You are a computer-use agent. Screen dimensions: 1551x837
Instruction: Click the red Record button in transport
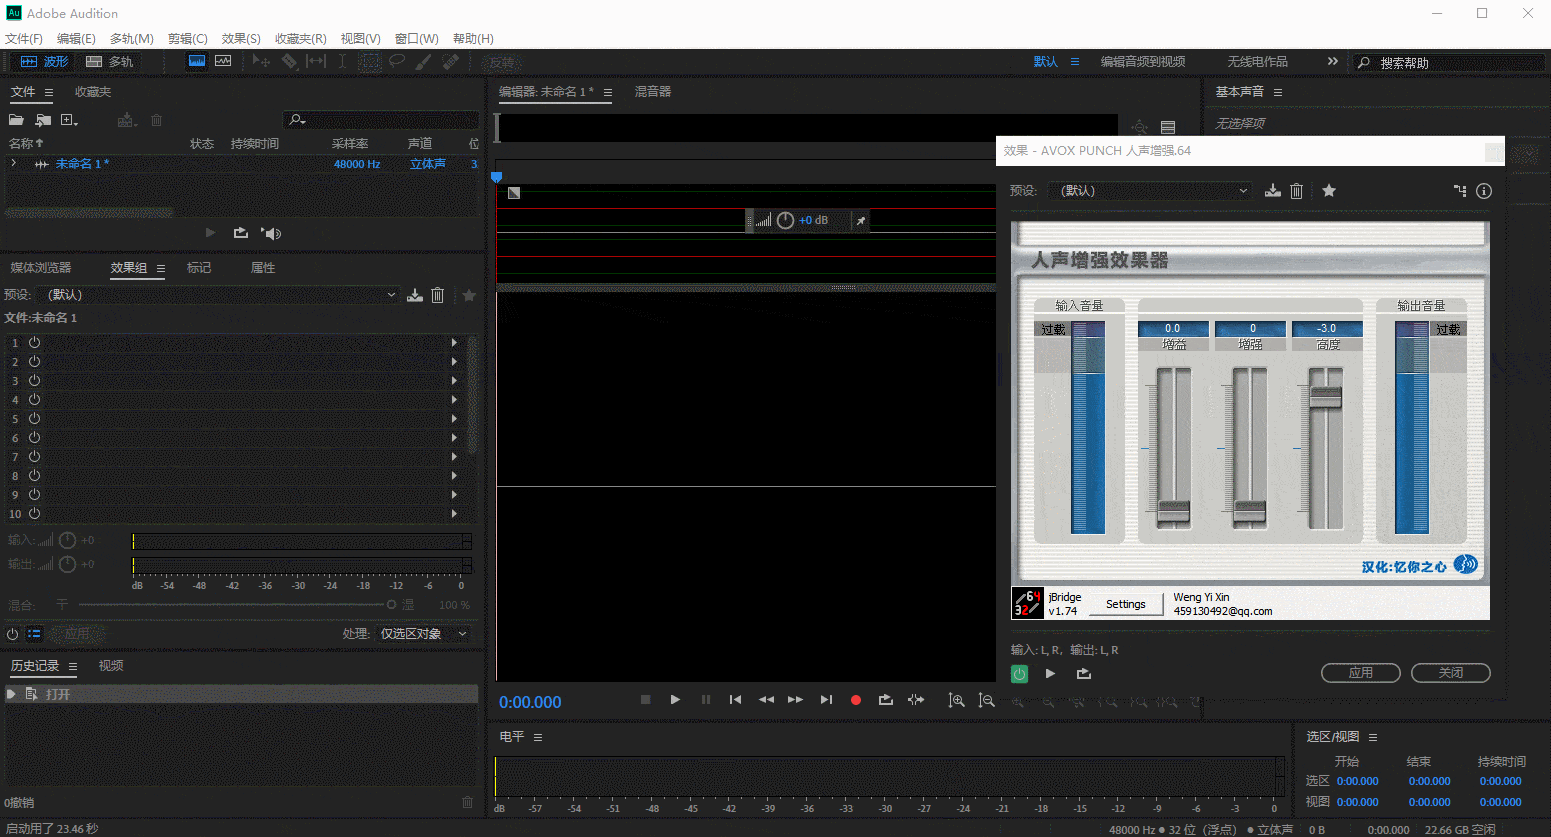tap(855, 700)
